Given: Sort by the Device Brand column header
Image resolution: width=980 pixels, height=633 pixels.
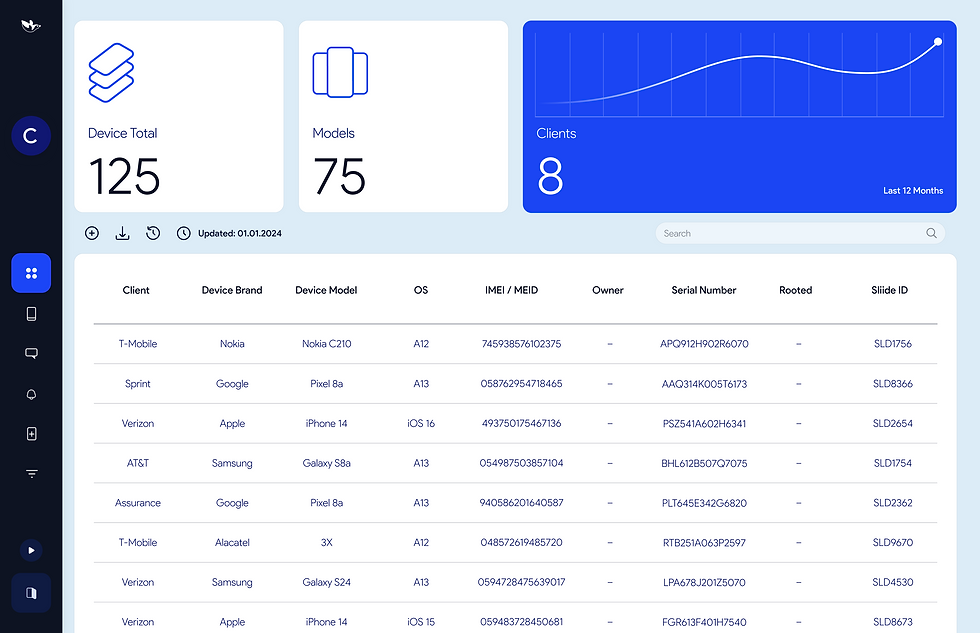Looking at the screenshot, I should (232, 290).
